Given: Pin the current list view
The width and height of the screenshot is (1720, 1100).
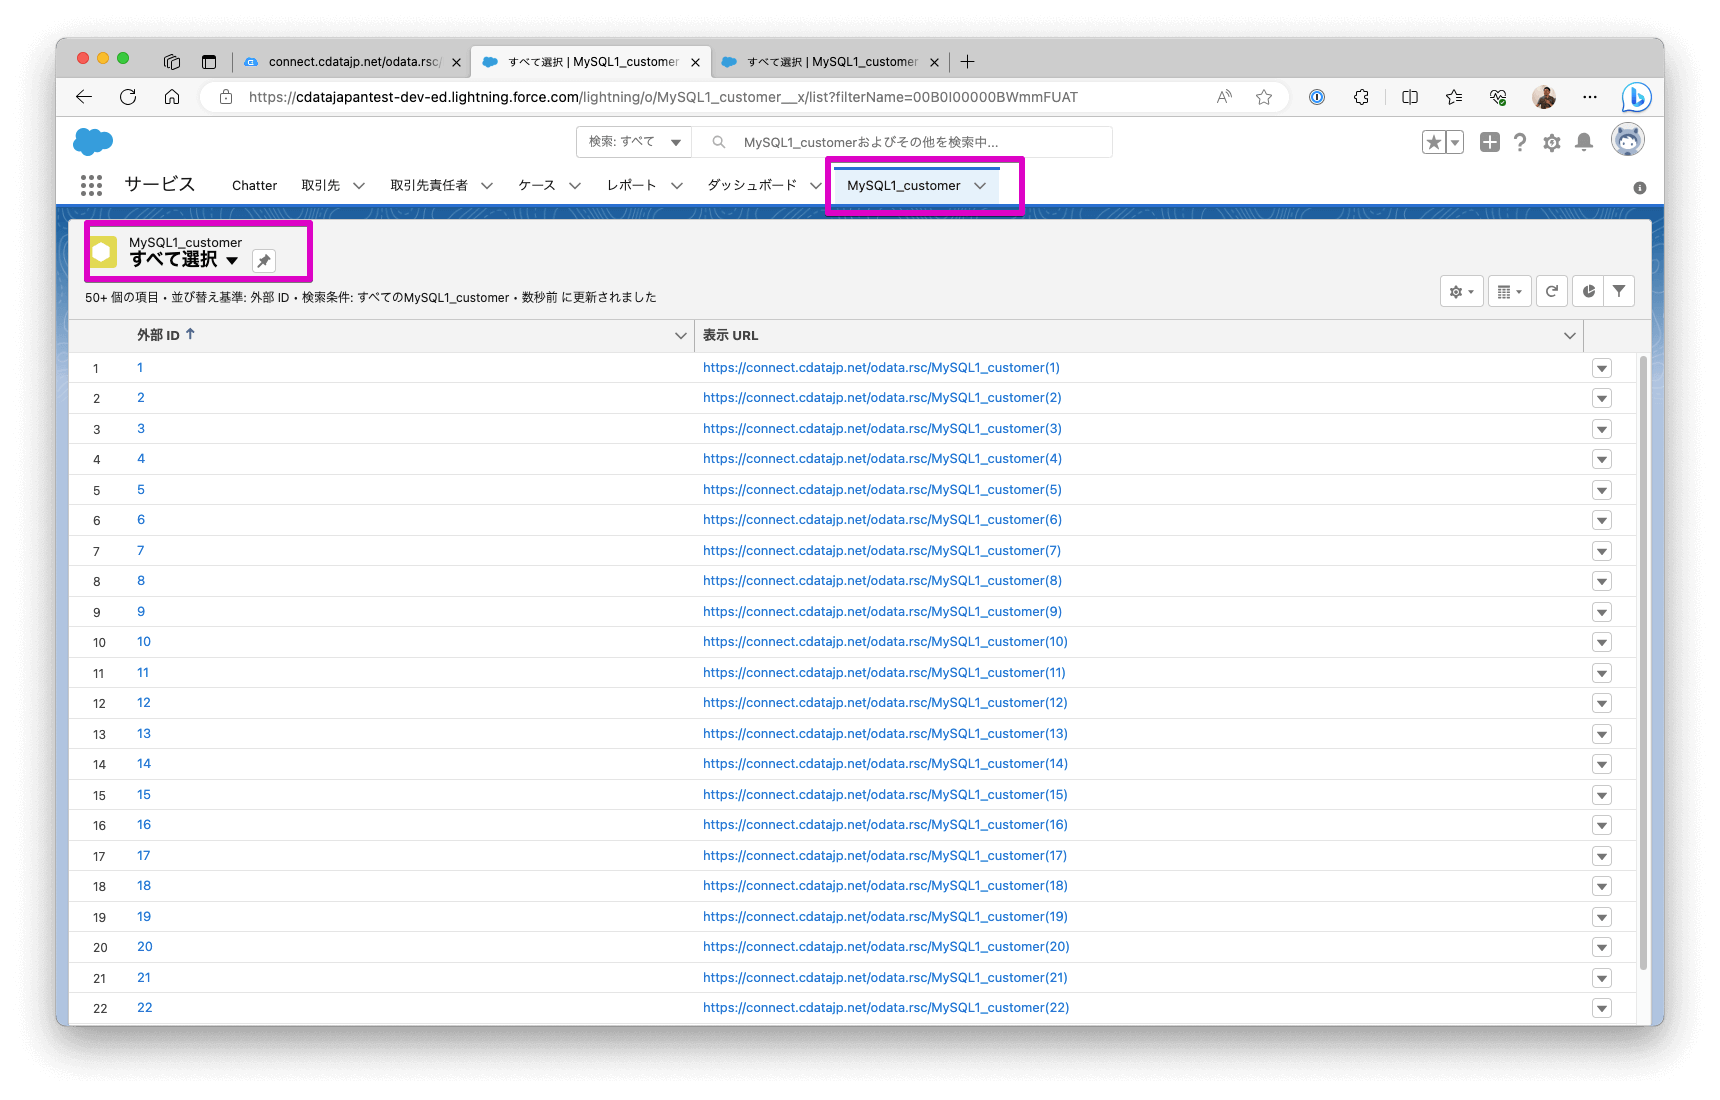Looking at the screenshot, I should [x=264, y=261].
